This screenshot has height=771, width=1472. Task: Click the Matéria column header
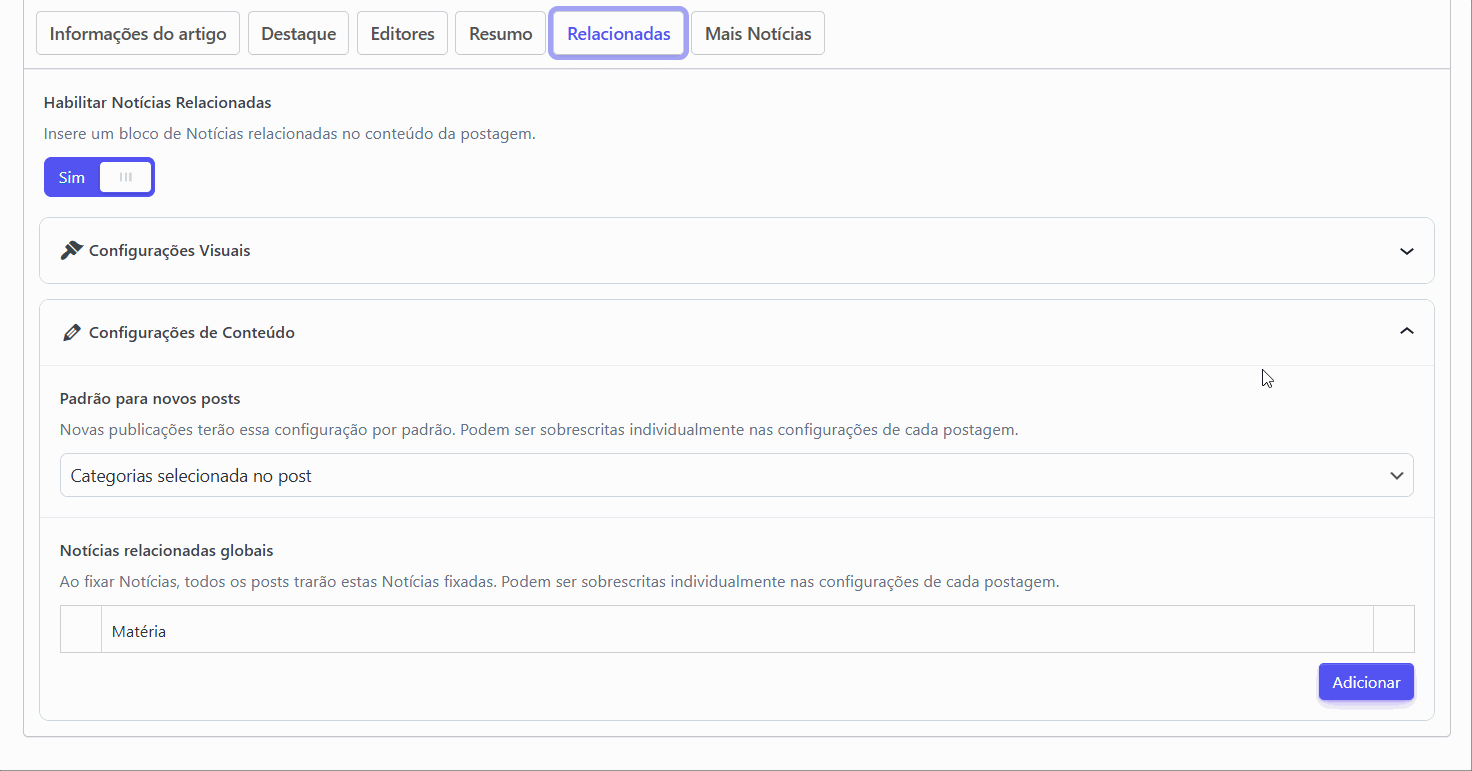coord(139,631)
